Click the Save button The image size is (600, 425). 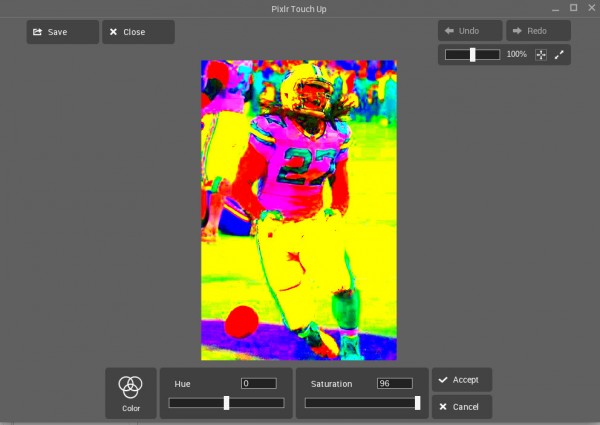tap(63, 32)
